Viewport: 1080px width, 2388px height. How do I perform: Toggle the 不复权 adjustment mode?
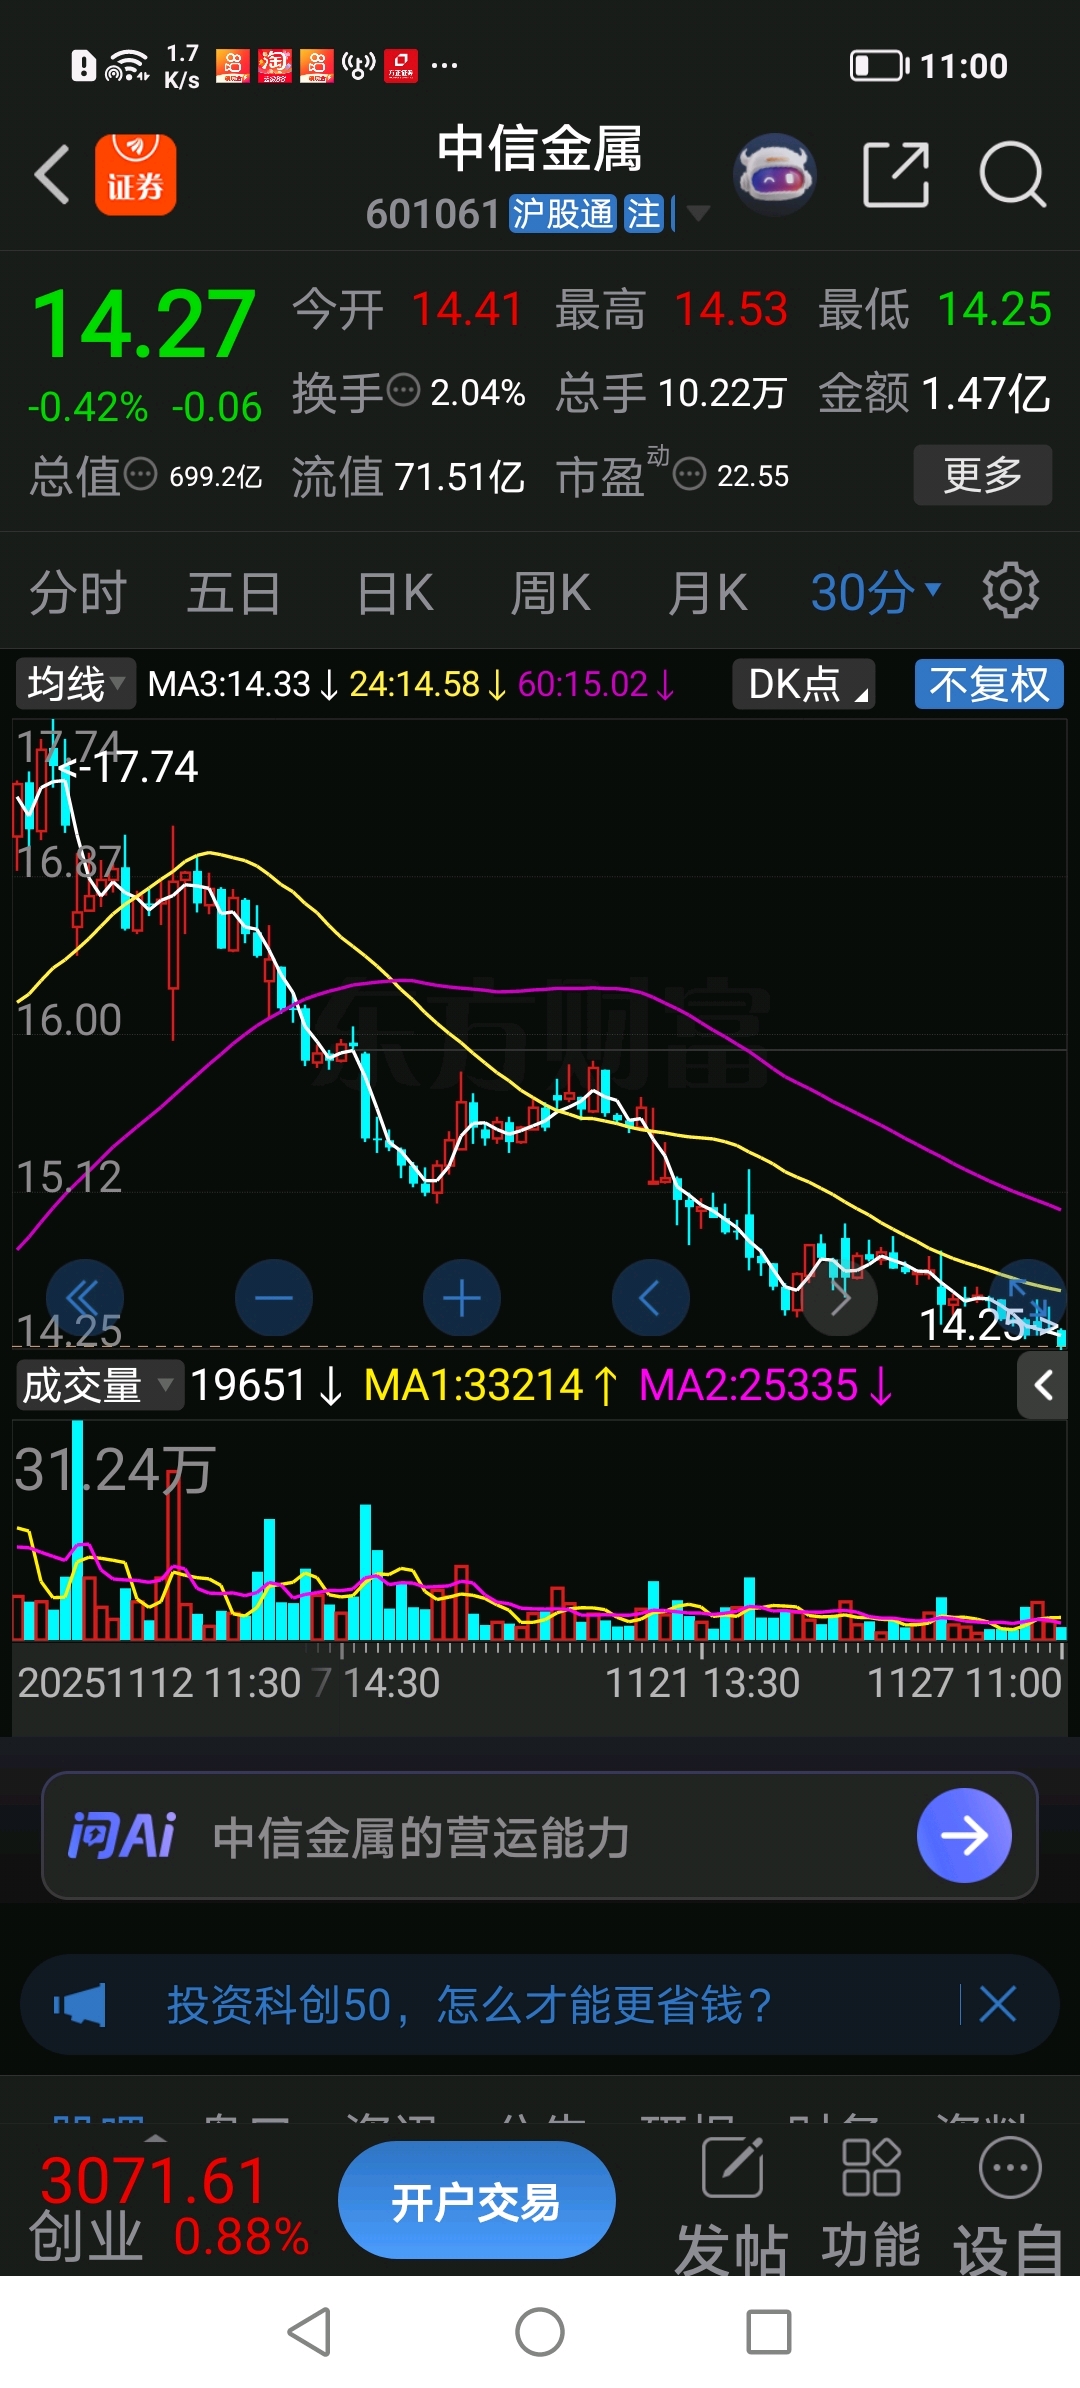[989, 684]
